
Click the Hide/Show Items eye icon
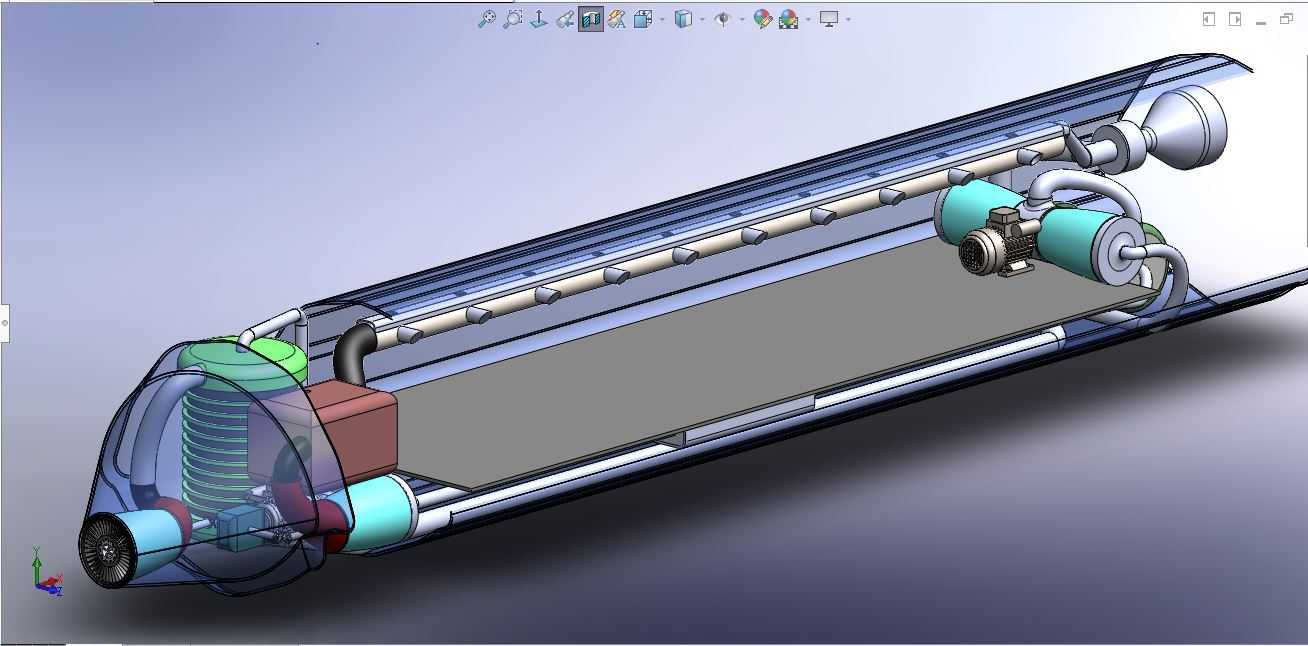click(723, 19)
